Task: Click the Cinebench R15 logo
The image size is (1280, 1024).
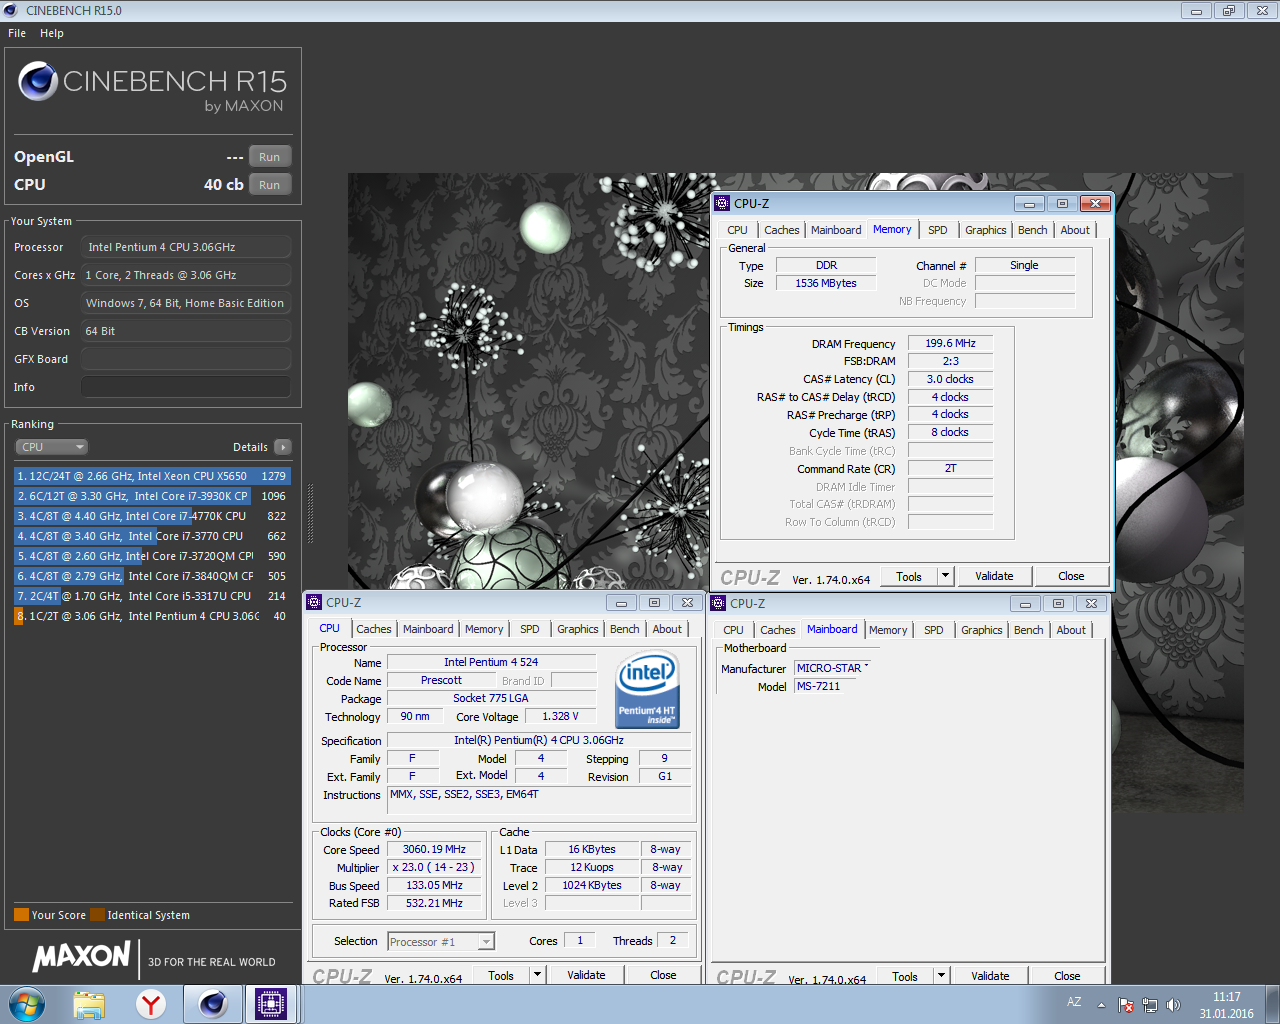Action: point(152,88)
